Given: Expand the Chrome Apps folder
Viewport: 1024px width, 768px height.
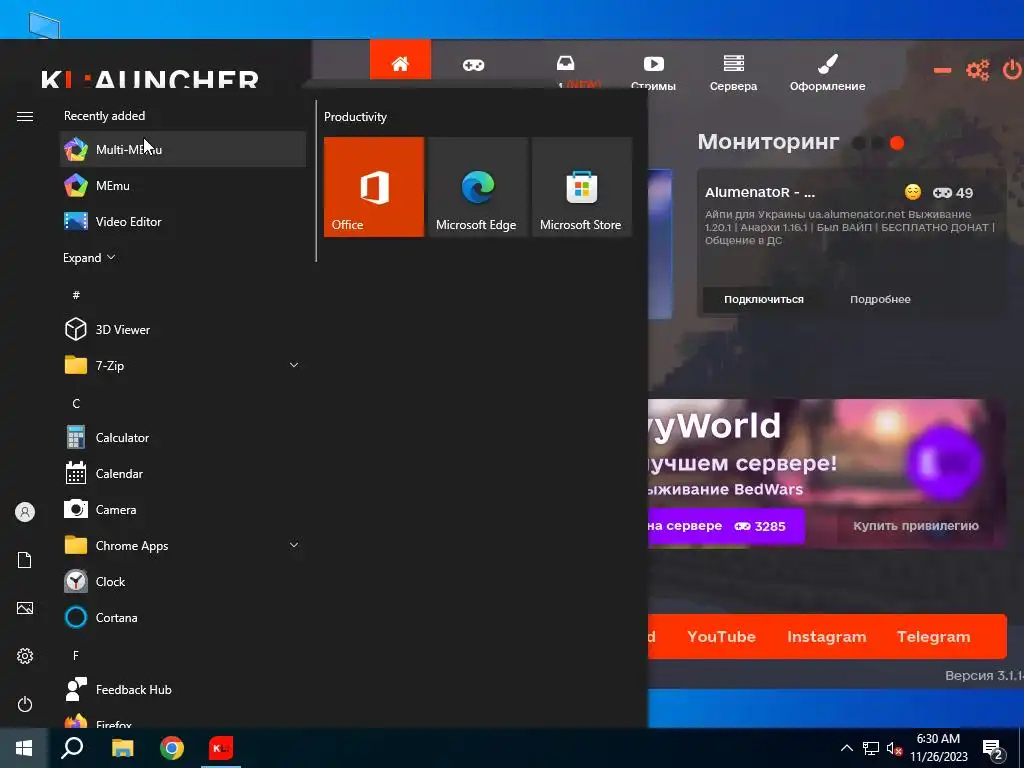Looking at the screenshot, I should [x=183, y=545].
